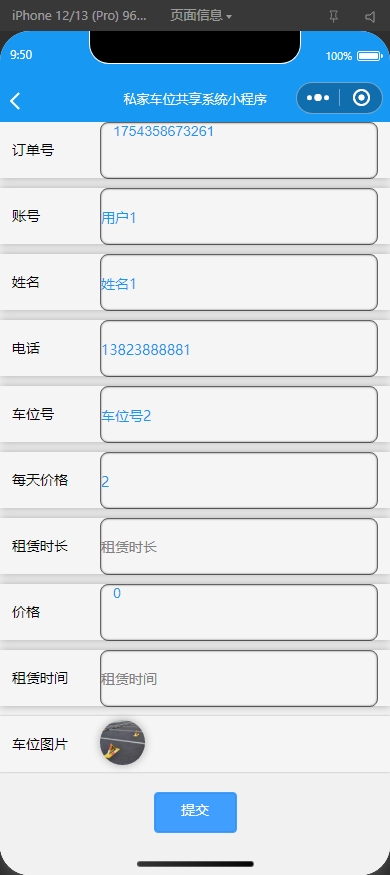This screenshot has height=875, width=390.
Task: Click the empty 租赁时长 field
Action: click(x=239, y=546)
